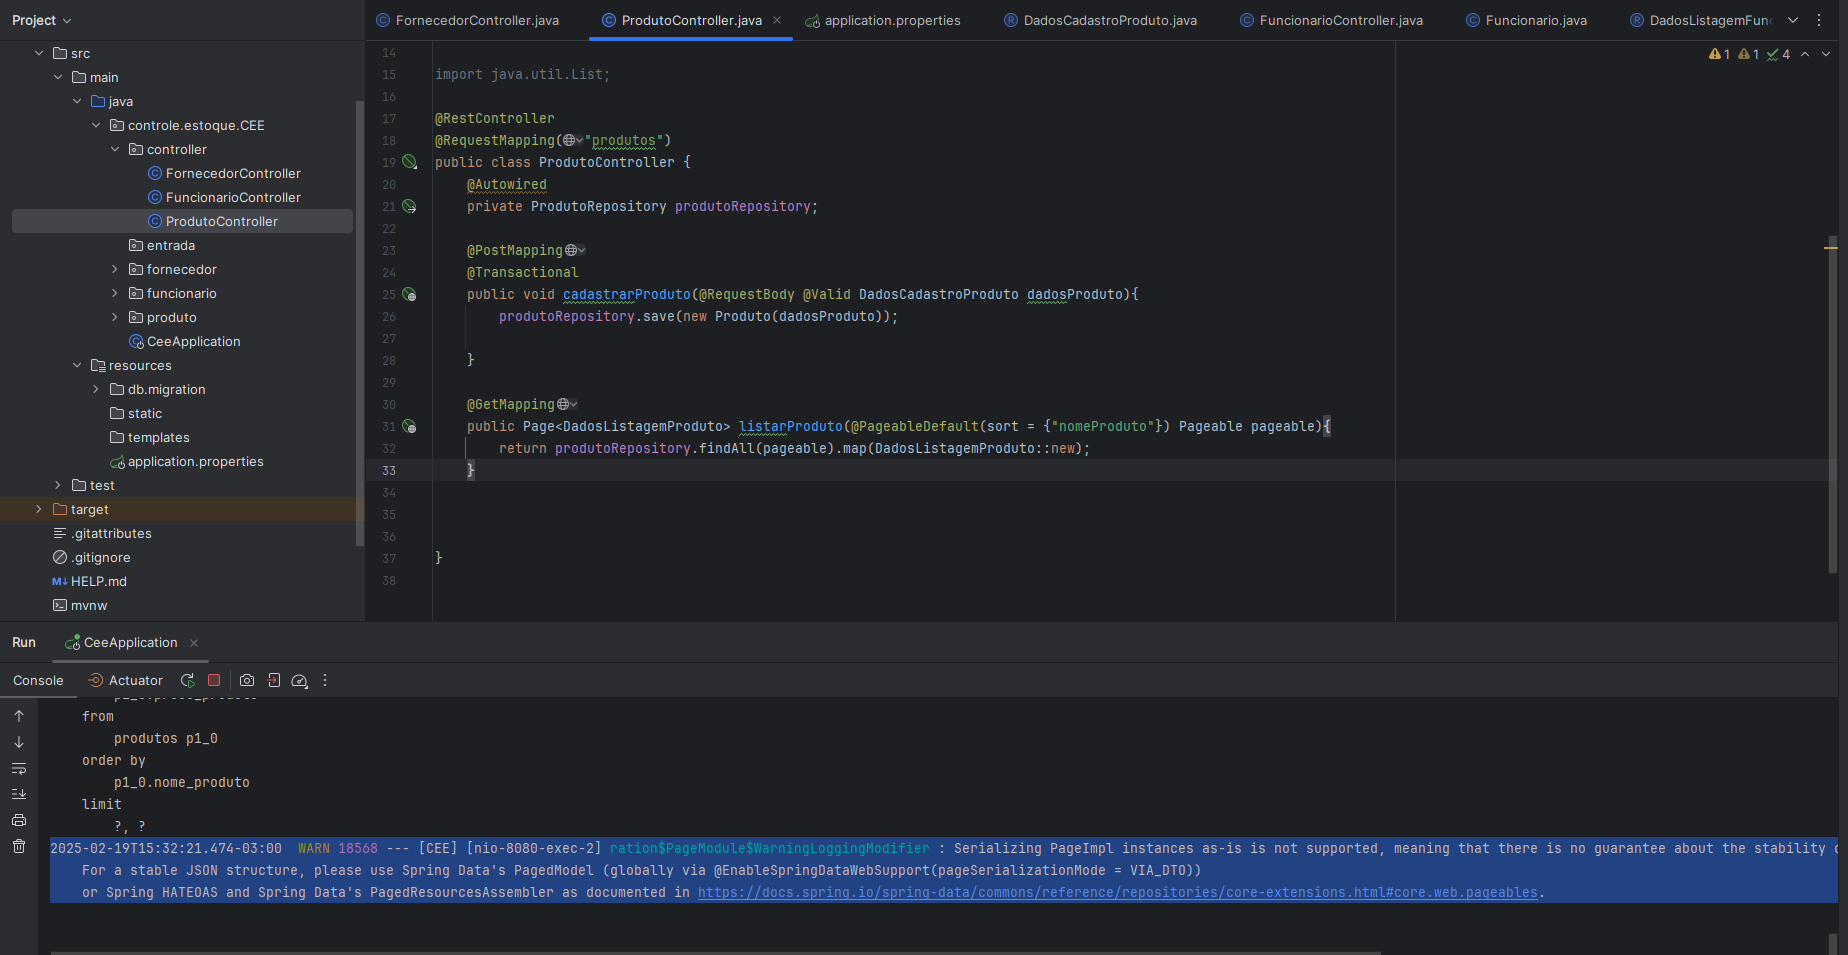This screenshot has width=1848, height=955.
Task: Open the globe URL dropdown next to @GetMapping
Action: pos(567,404)
